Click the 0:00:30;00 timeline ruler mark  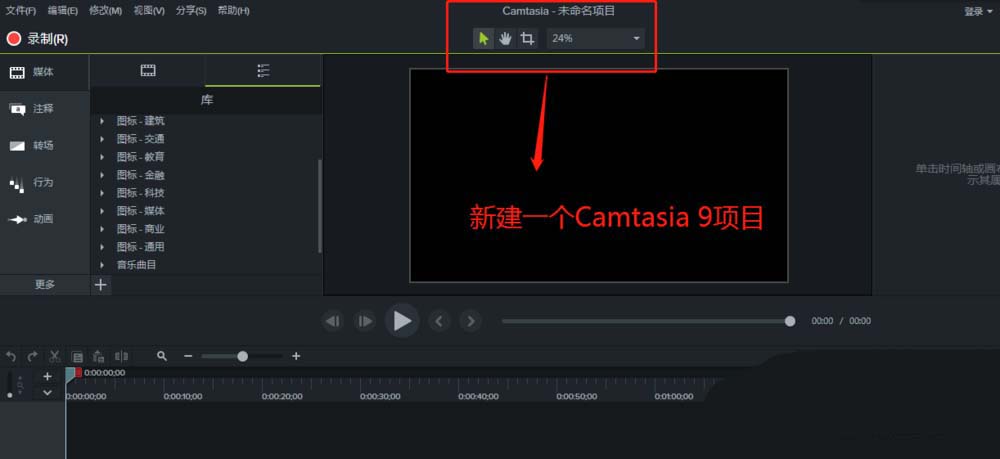coord(380,397)
